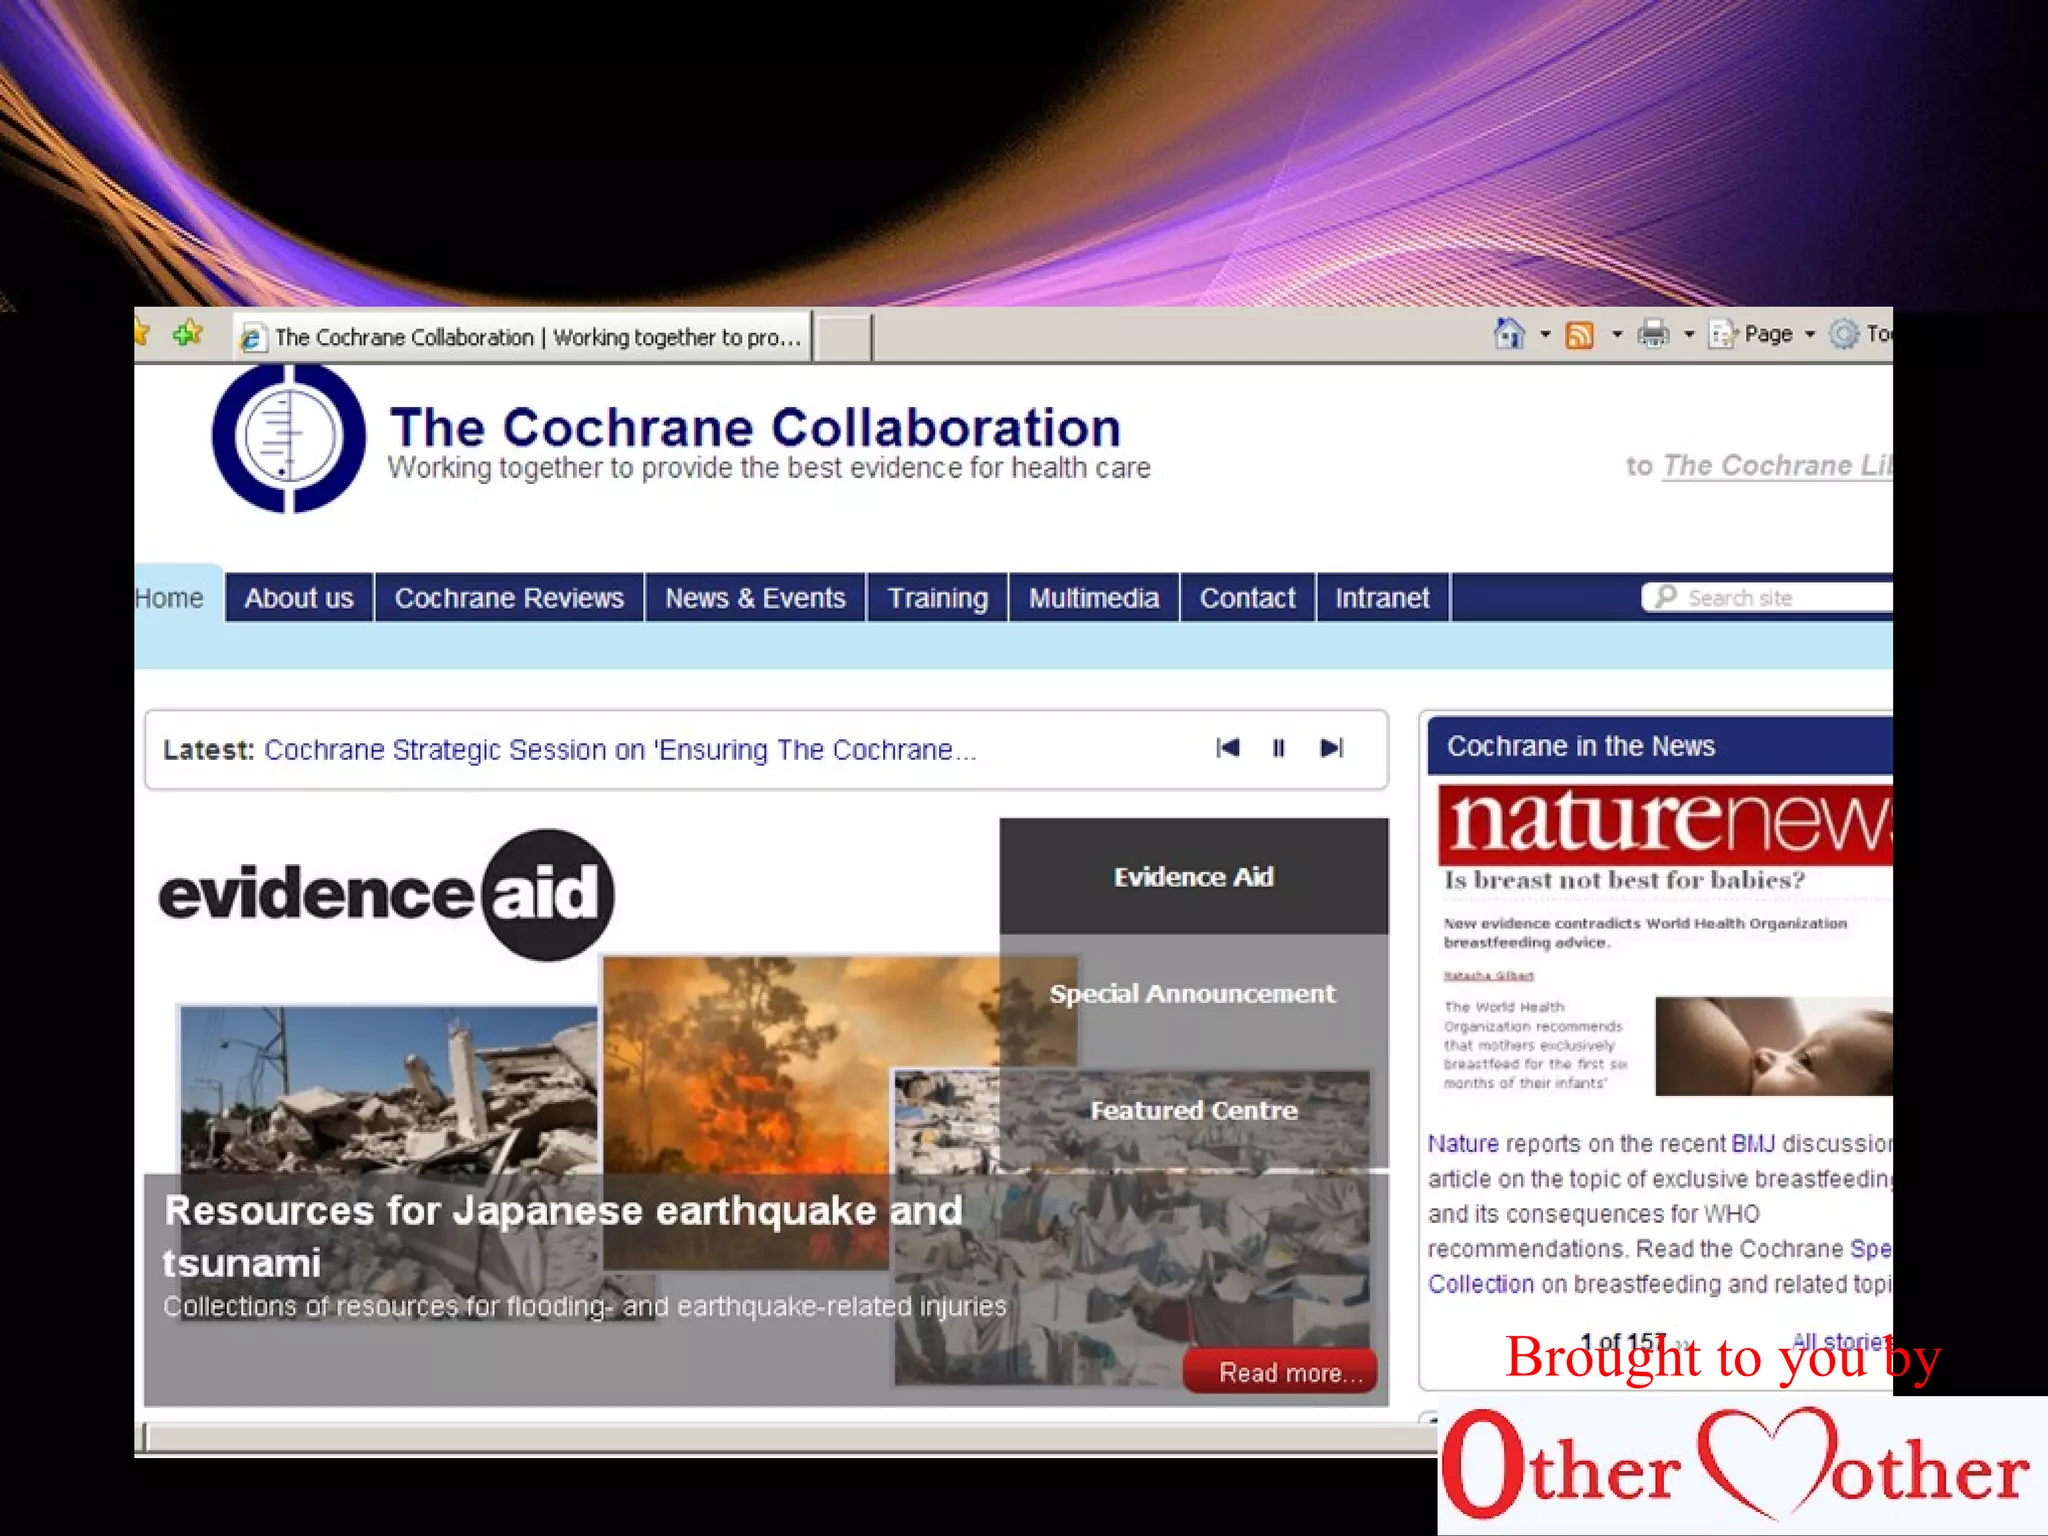This screenshot has height=1536, width=2048.
Task: Select the News & Events tab
Action: [x=755, y=598]
